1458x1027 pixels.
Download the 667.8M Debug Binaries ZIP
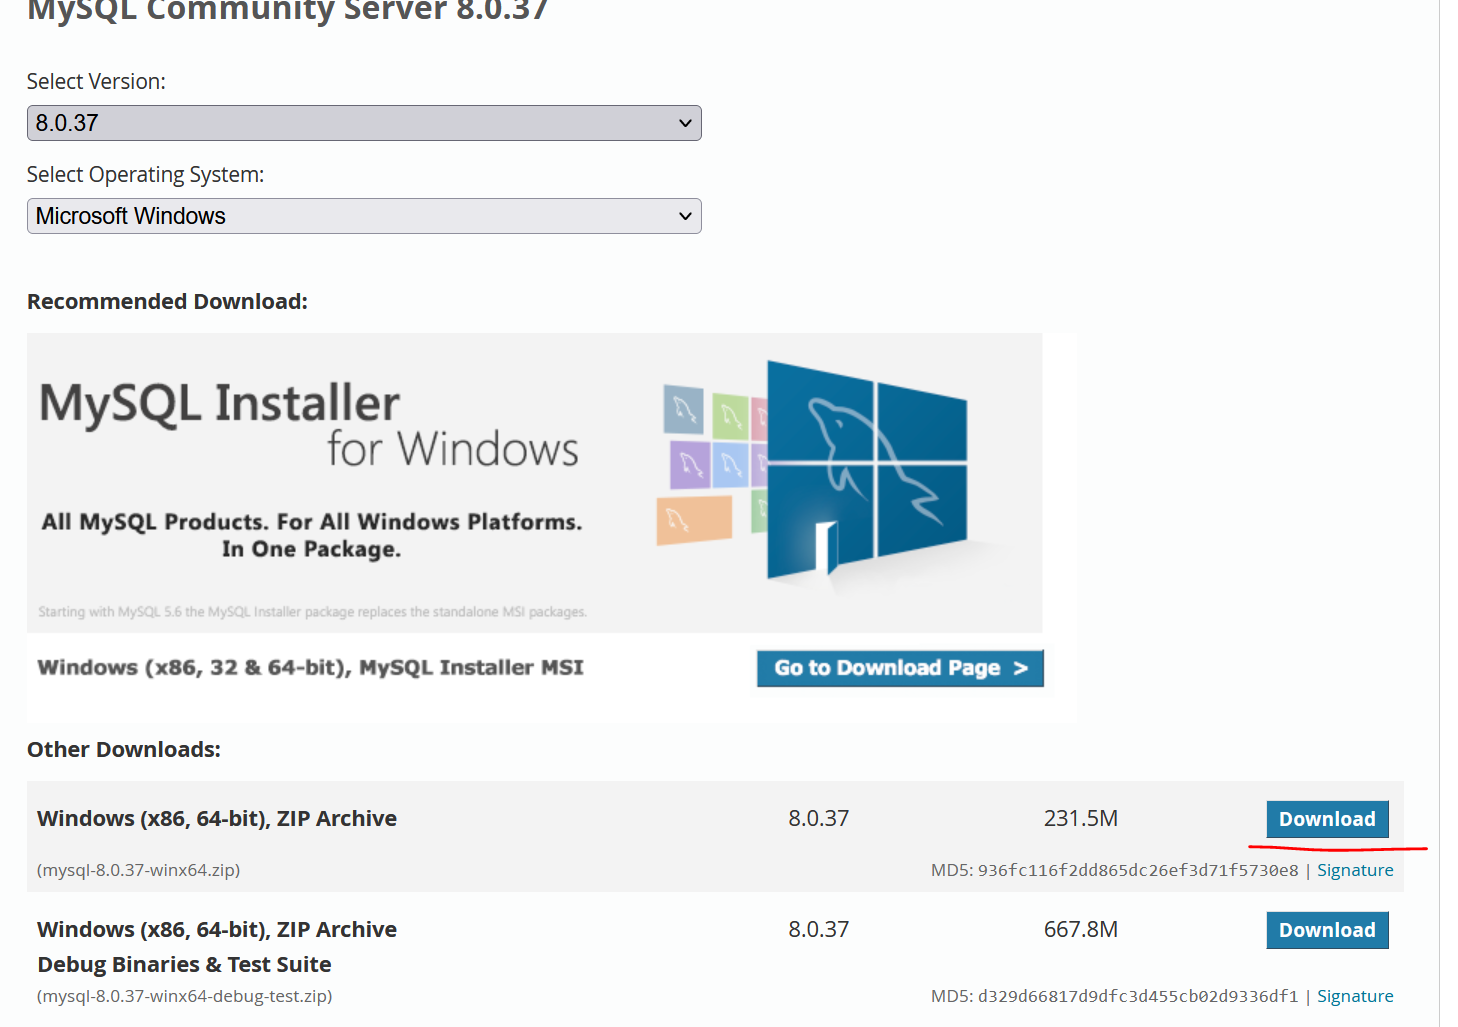[x=1327, y=930]
